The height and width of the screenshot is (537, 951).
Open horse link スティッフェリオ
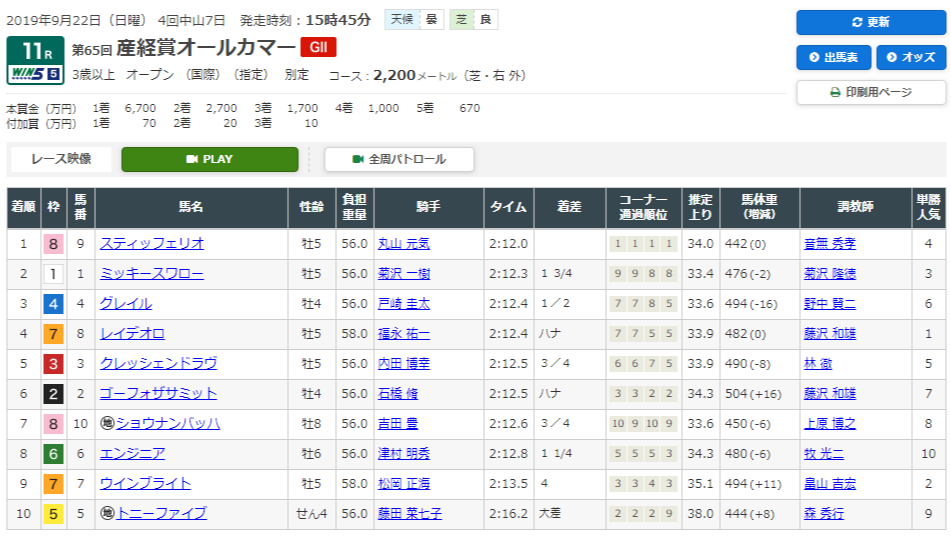152,243
